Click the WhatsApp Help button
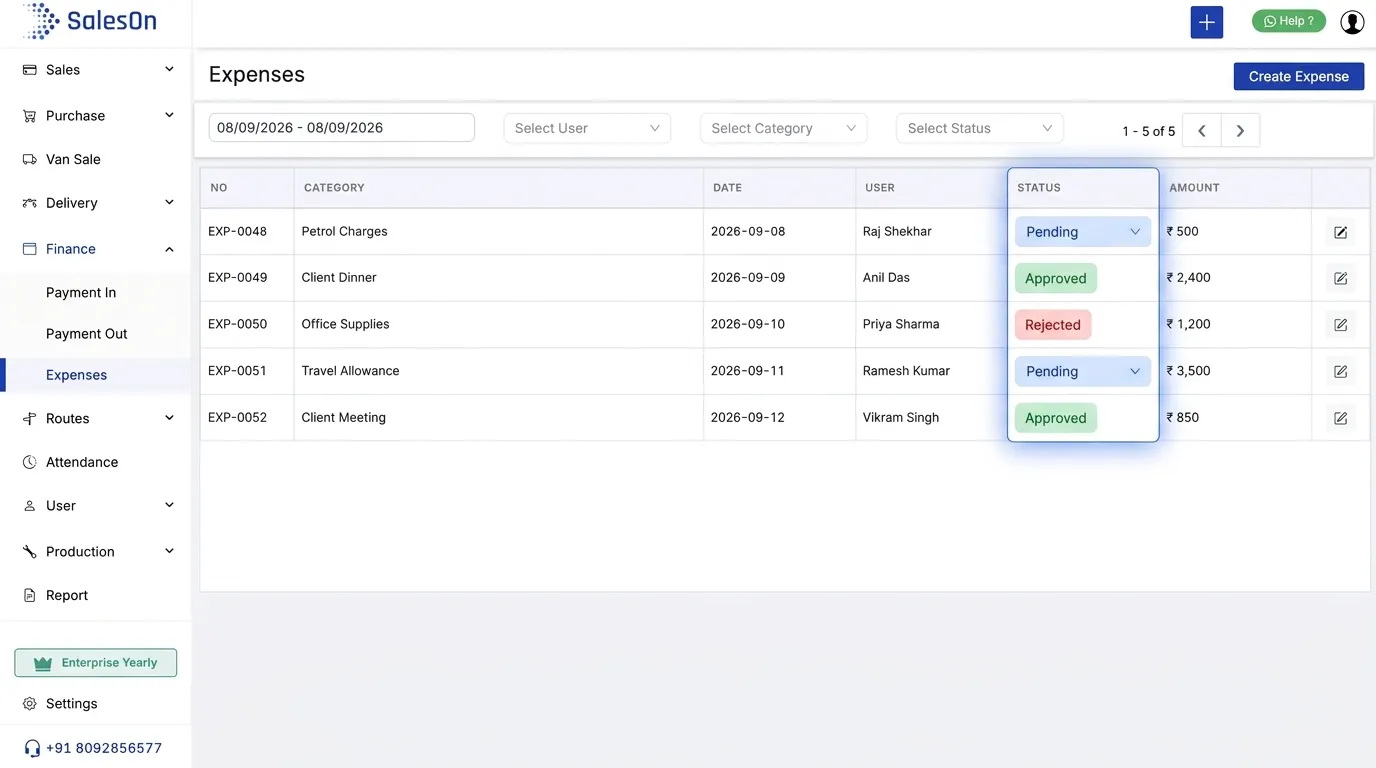 [x=1288, y=21]
